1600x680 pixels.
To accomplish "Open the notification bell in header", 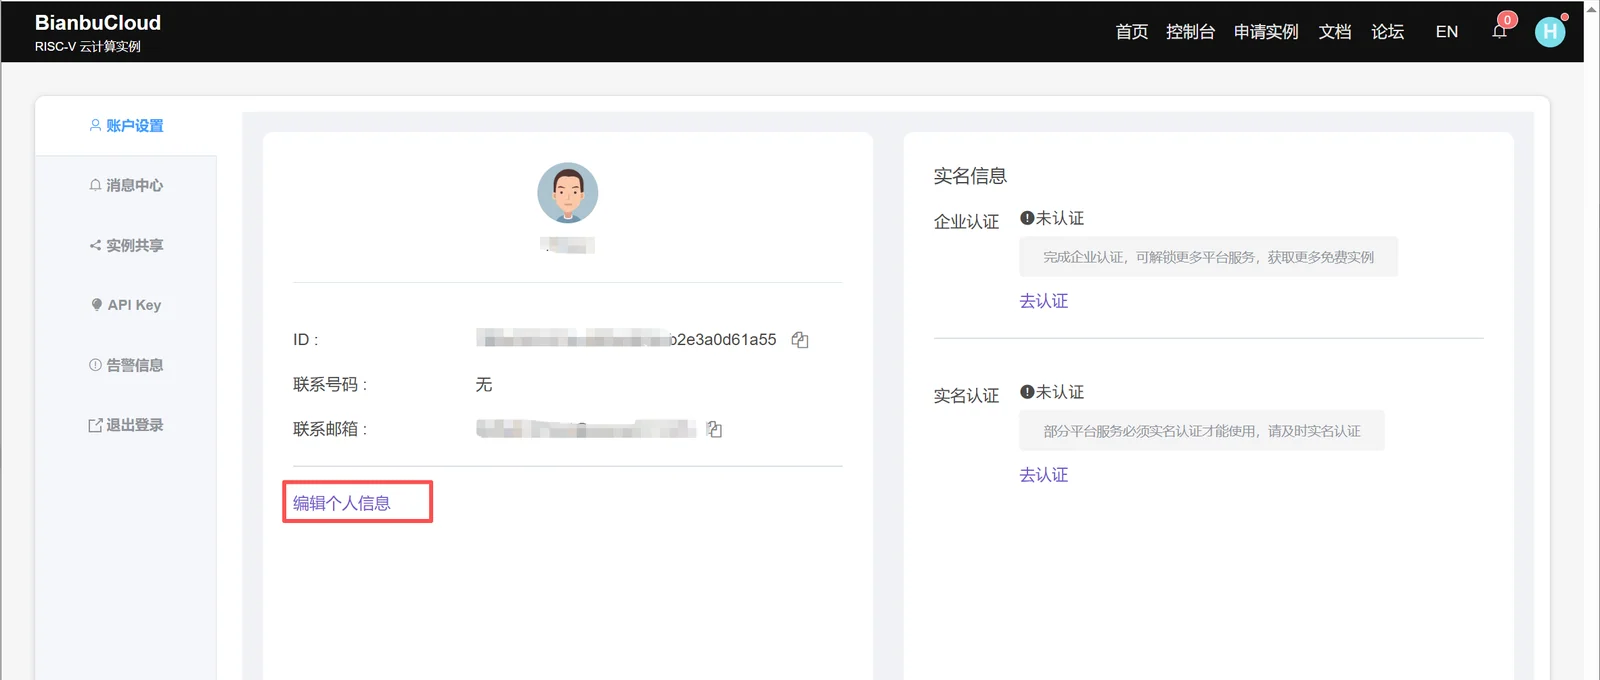I will [1499, 32].
